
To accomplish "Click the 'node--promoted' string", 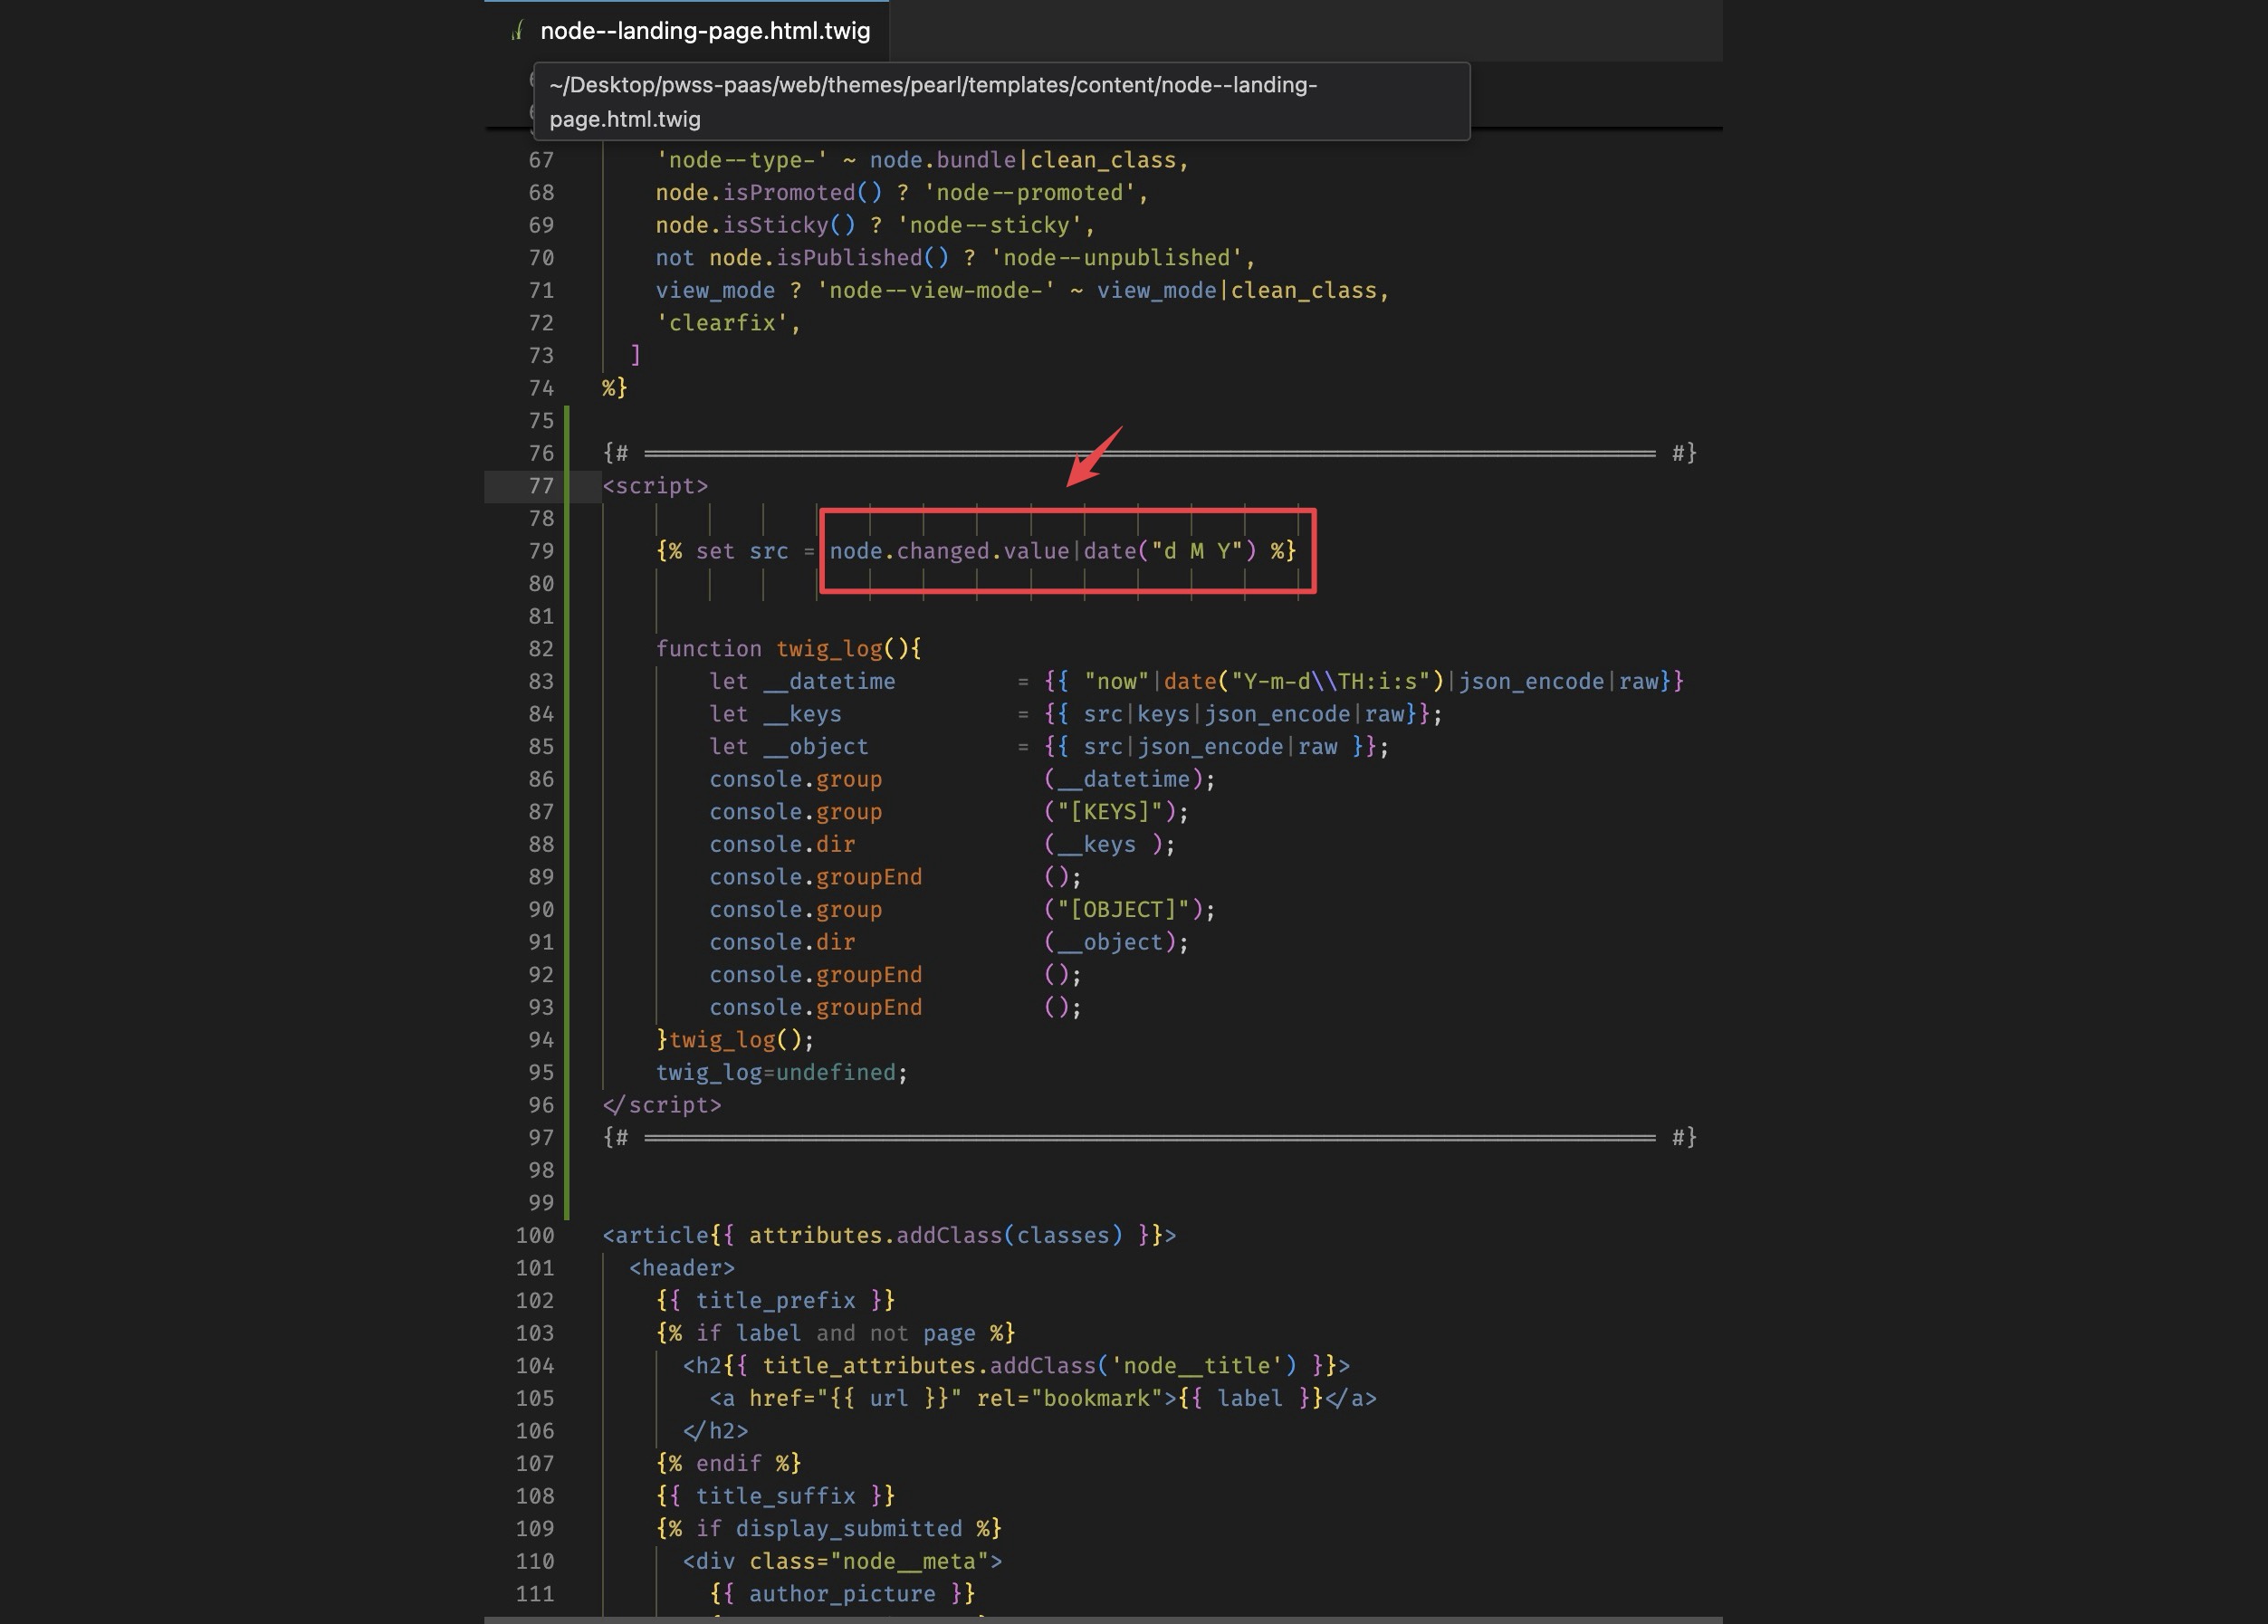I will point(1030,193).
